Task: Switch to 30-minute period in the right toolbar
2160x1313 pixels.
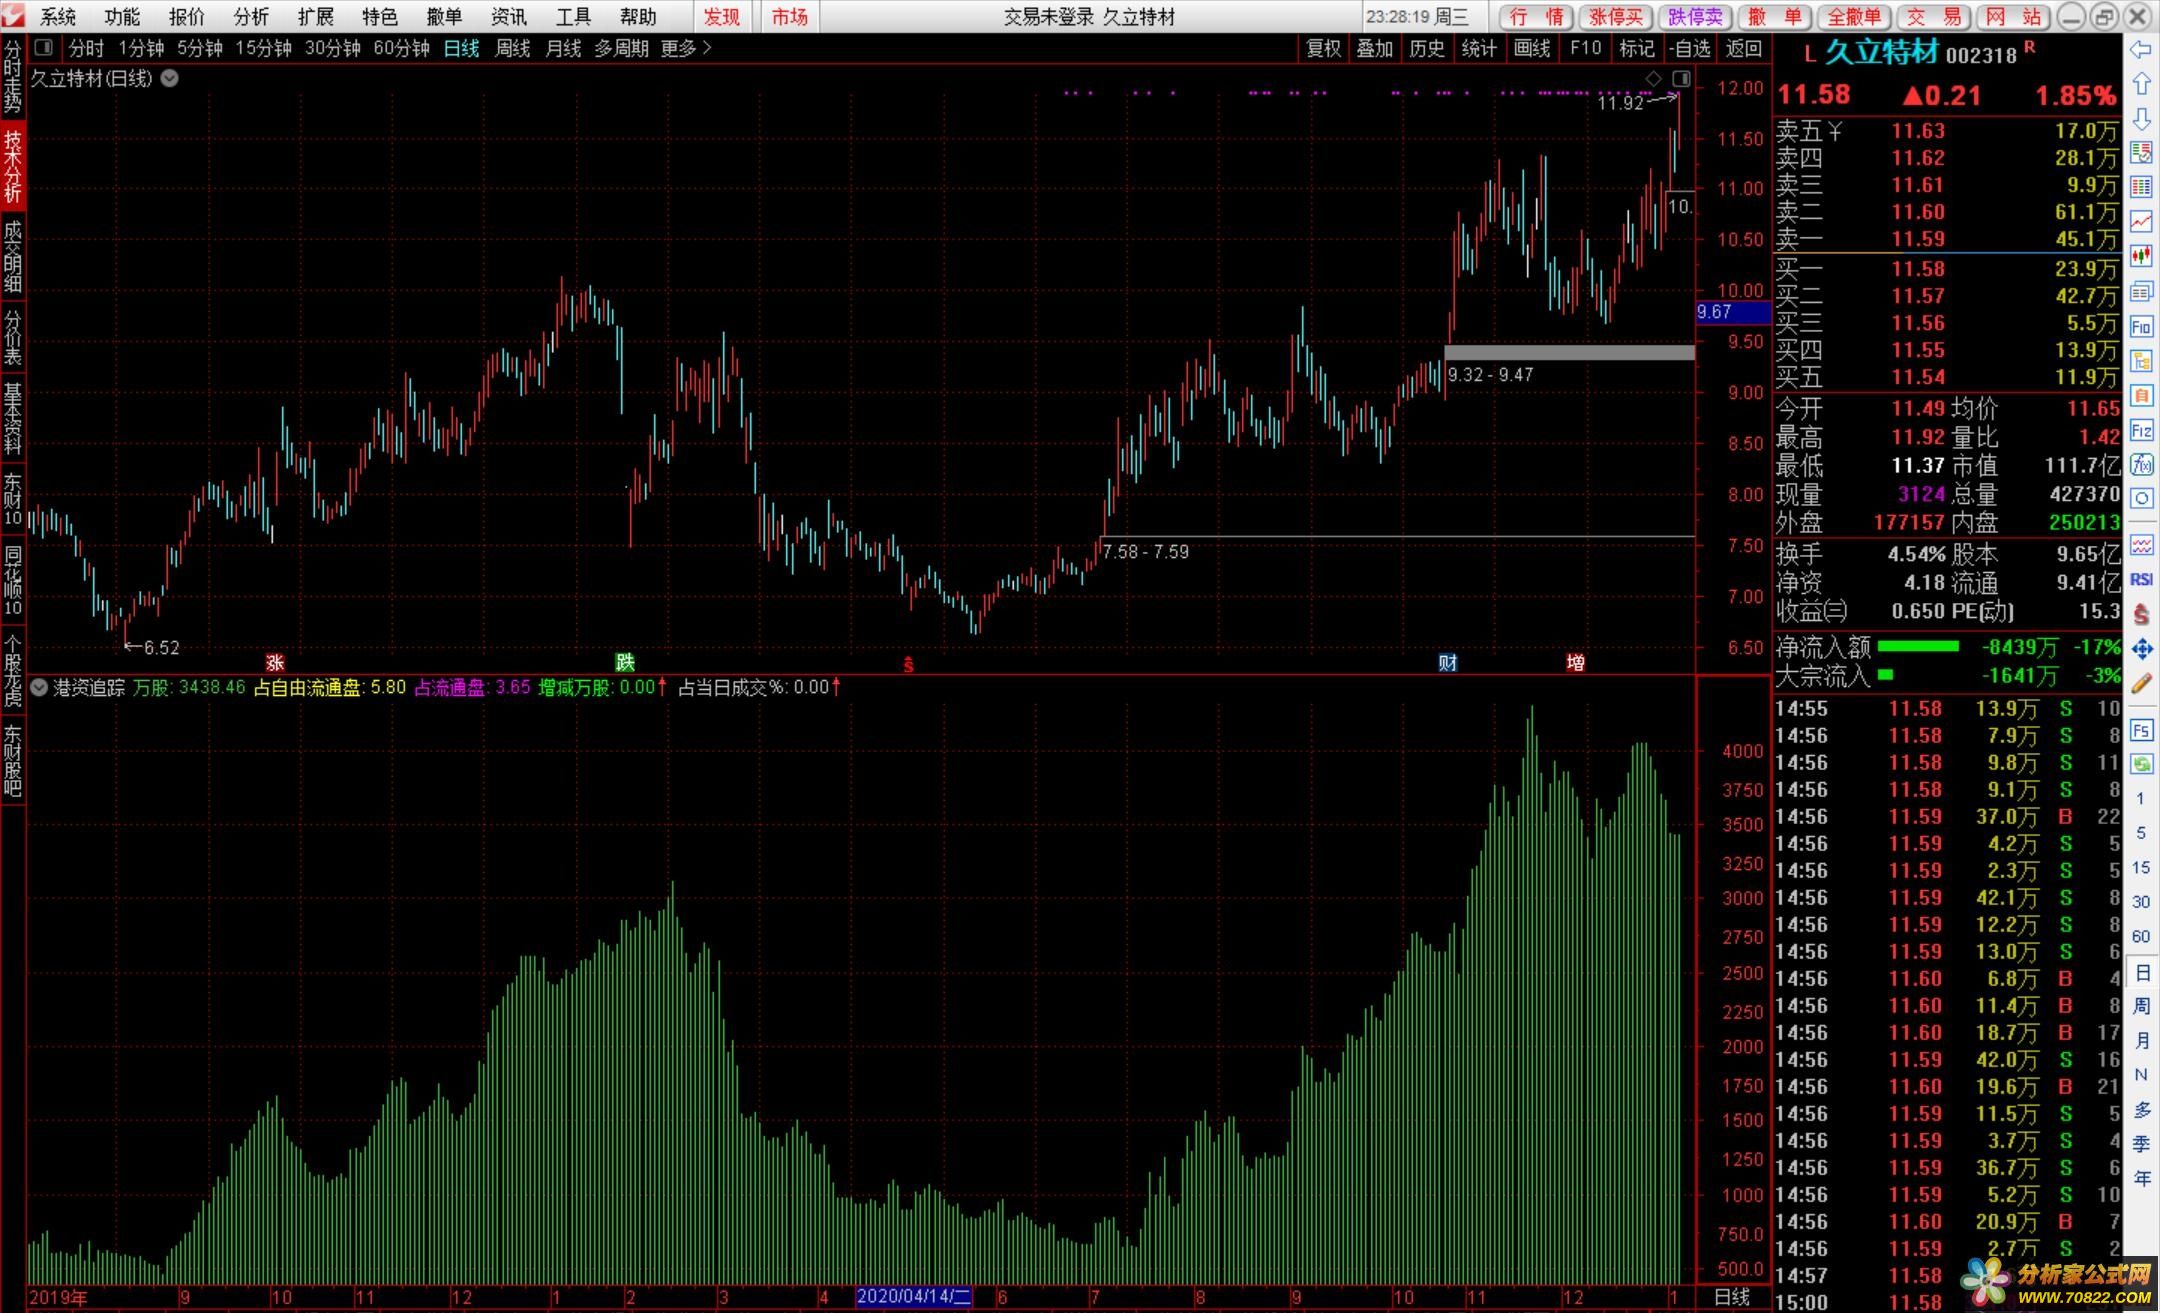Action: pos(2141,902)
